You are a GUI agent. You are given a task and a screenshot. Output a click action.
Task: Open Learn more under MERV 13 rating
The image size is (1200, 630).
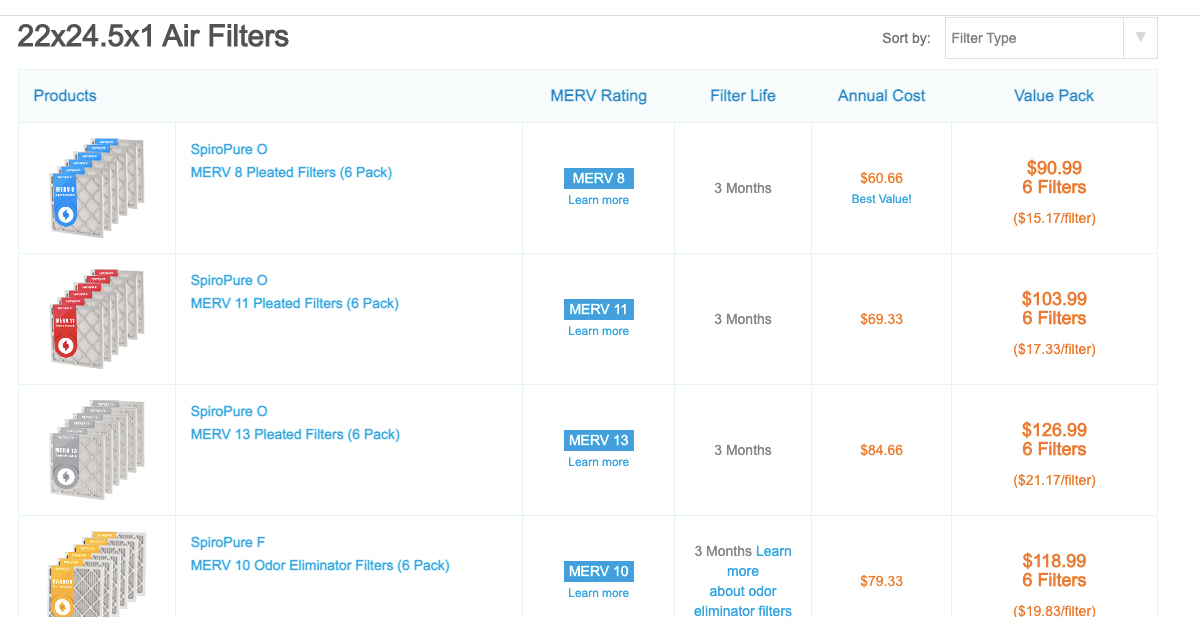598,461
